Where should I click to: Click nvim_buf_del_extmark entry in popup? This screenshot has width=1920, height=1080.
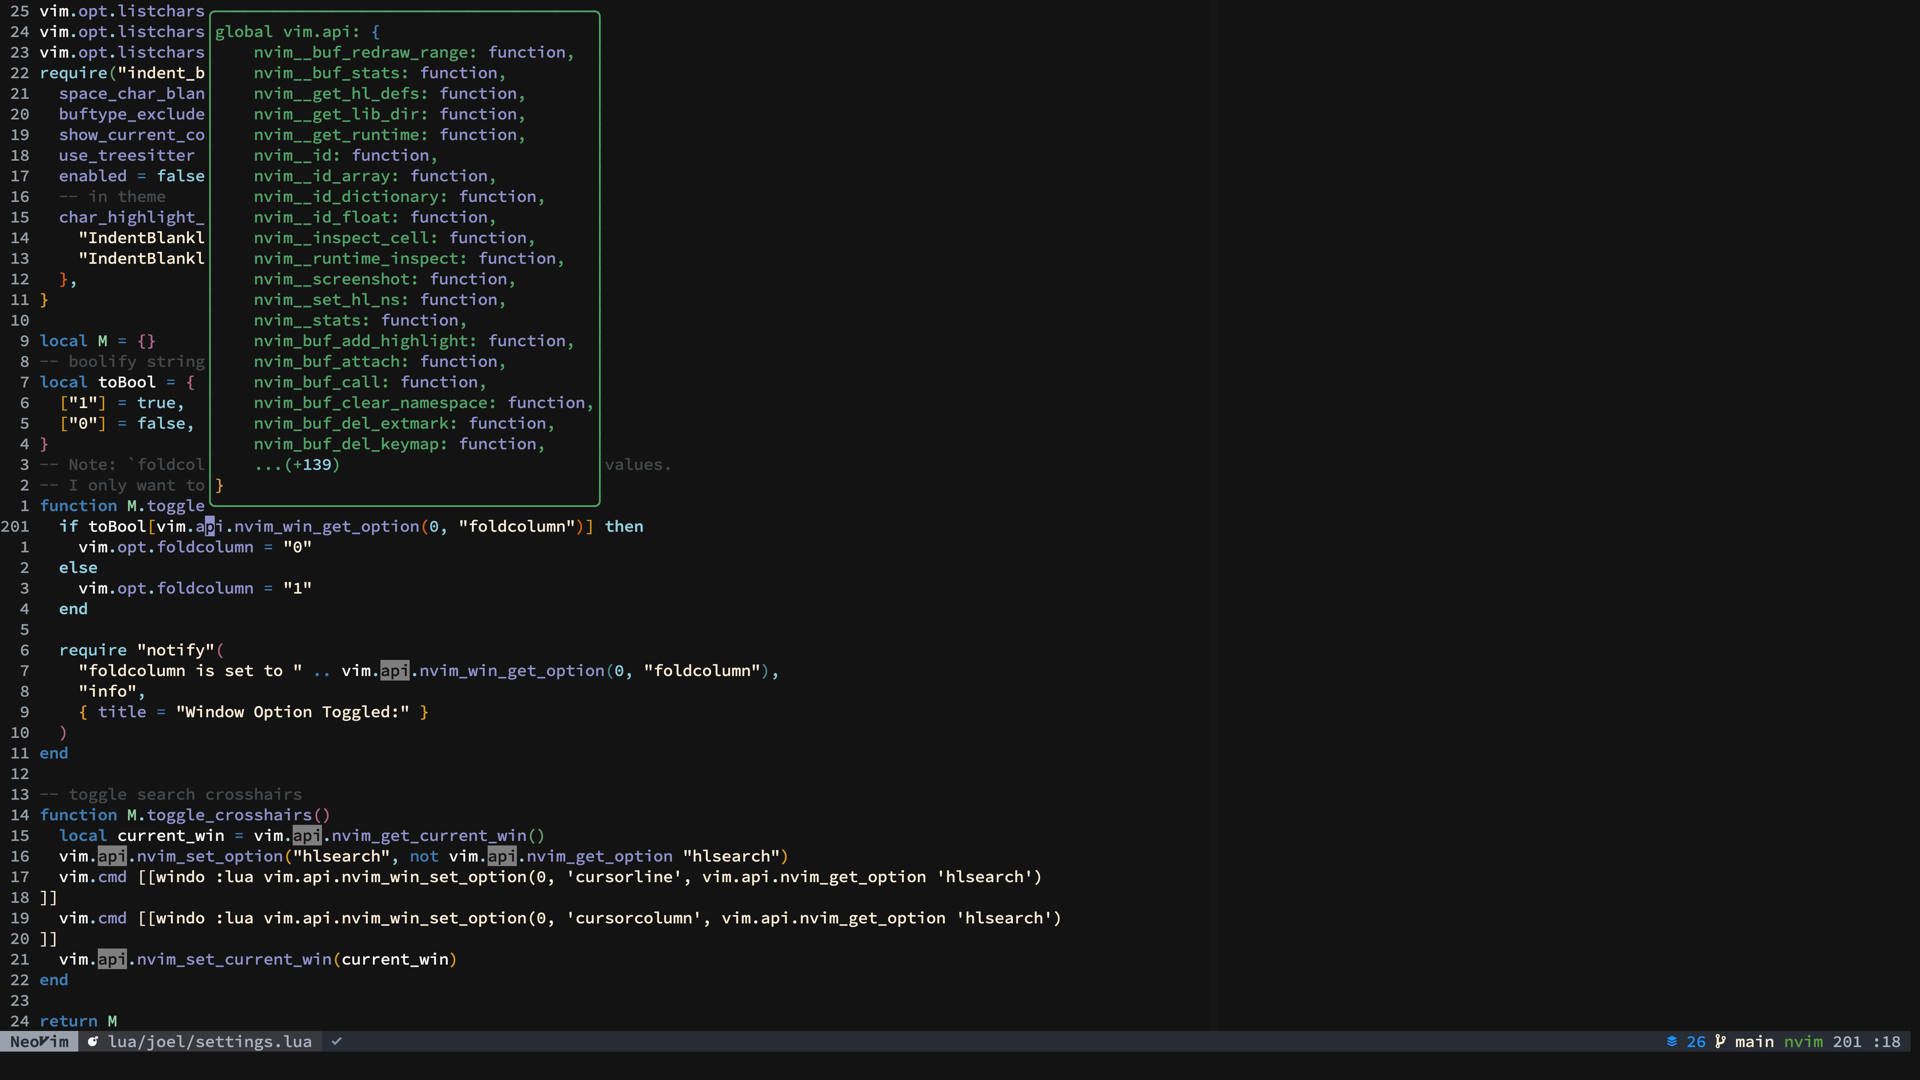point(404,423)
